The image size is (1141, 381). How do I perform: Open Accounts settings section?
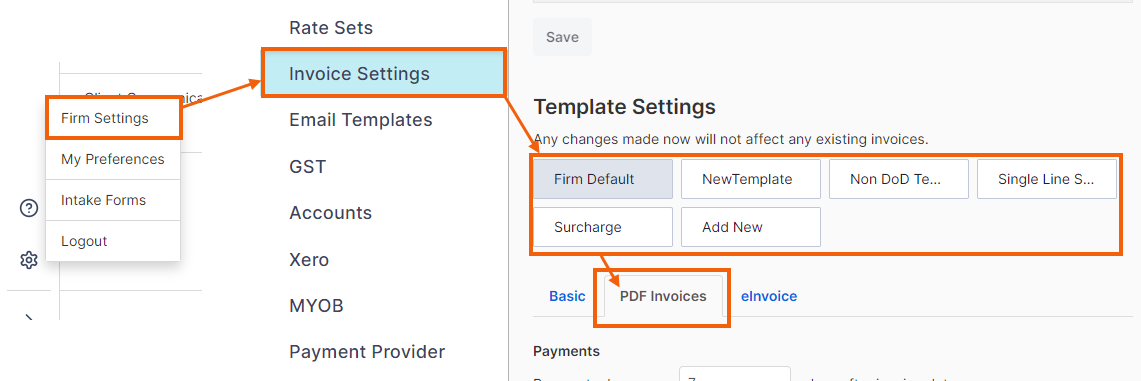point(330,212)
